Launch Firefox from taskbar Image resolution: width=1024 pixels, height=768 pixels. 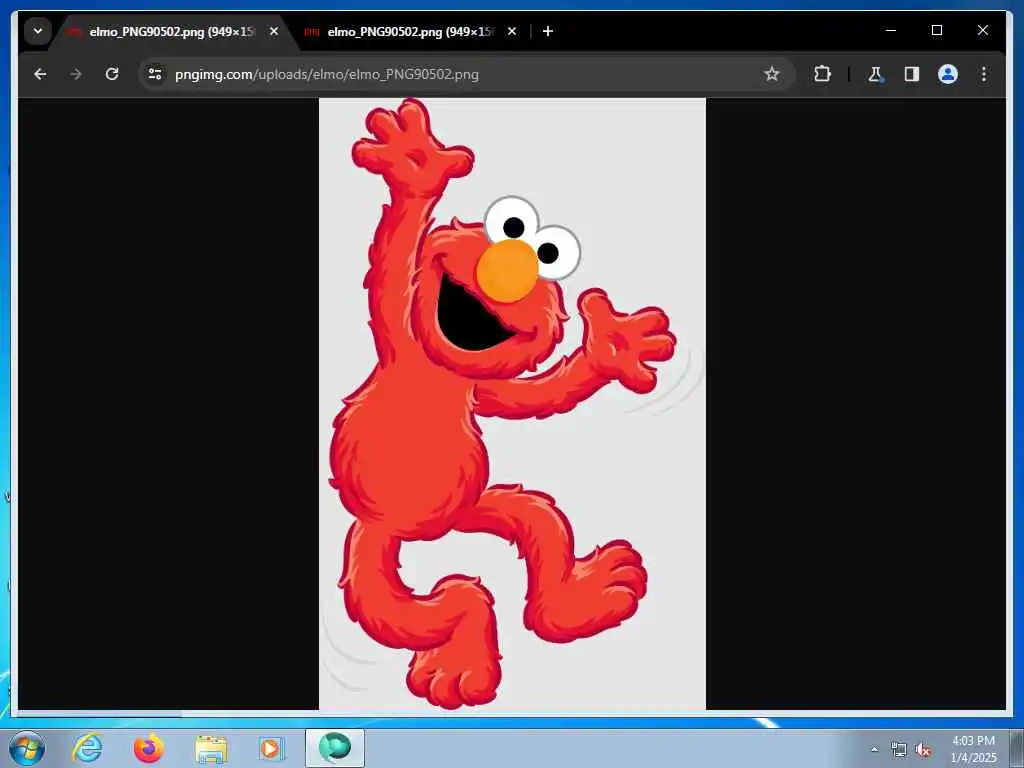click(149, 748)
